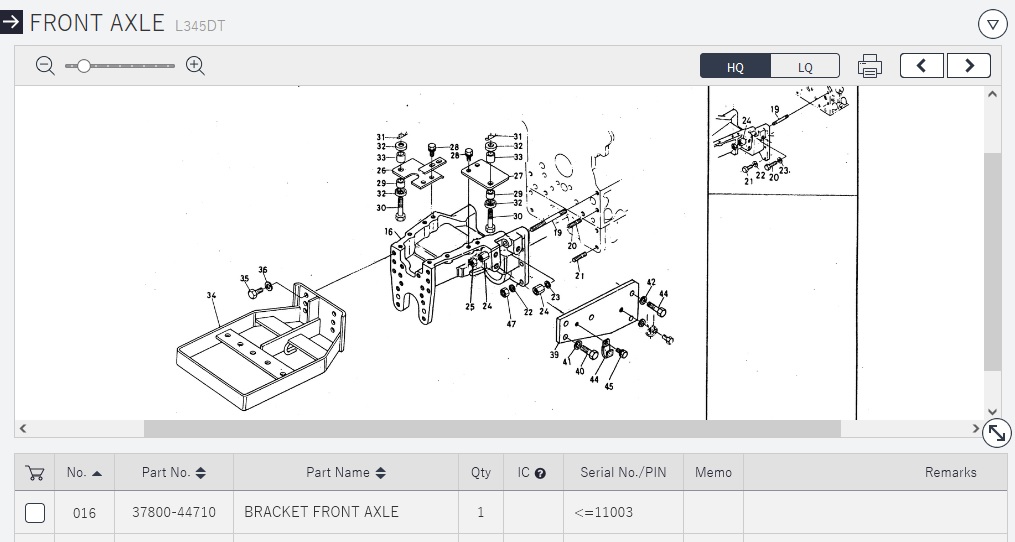
Task: Expand the circled triangle dropdown at top right
Action: click(992, 23)
